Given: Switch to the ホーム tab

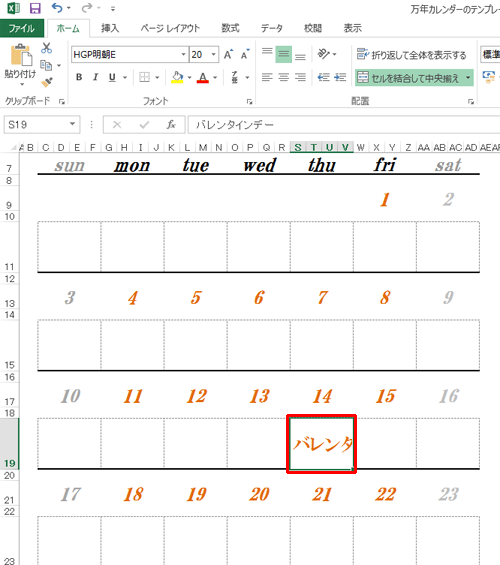Looking at the screenshot, I should pyautogui.click(x=68, y=28).
